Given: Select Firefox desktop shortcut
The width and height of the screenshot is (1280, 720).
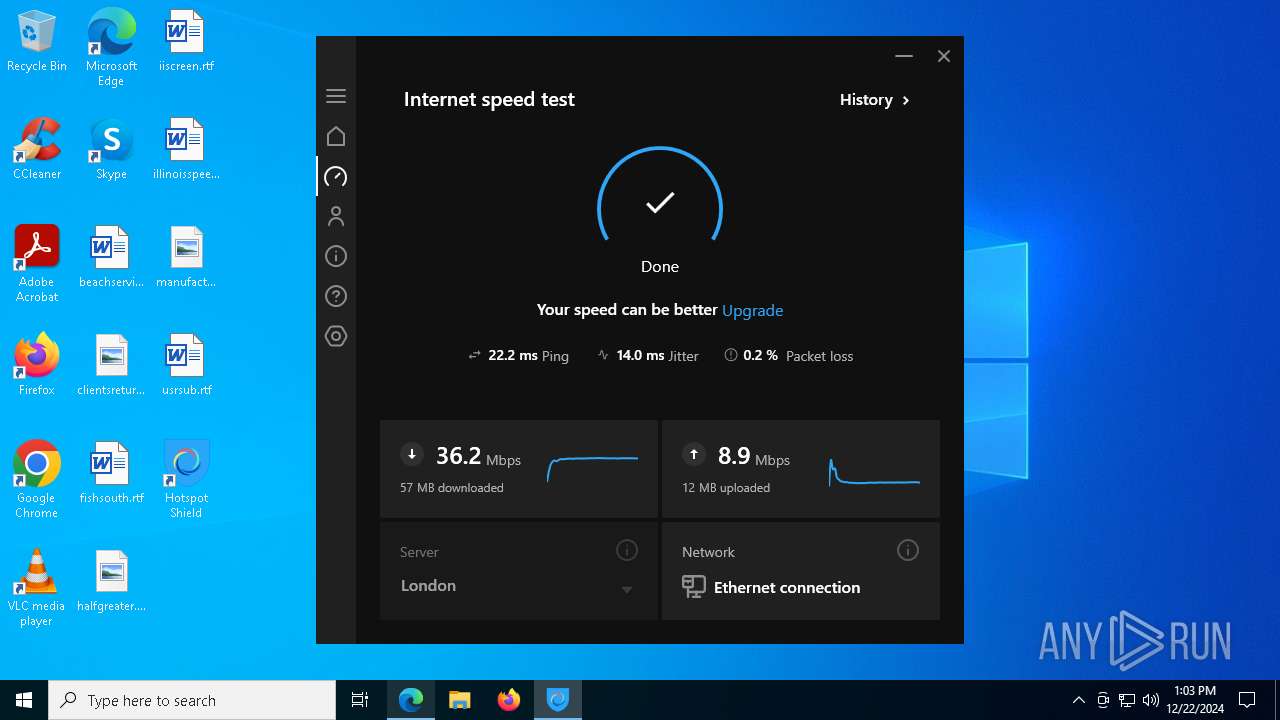Looking at the screenshot, I should click(37, 365).
